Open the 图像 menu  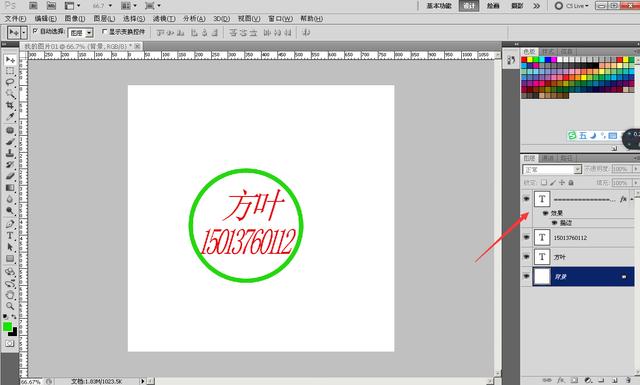point(75,19)
